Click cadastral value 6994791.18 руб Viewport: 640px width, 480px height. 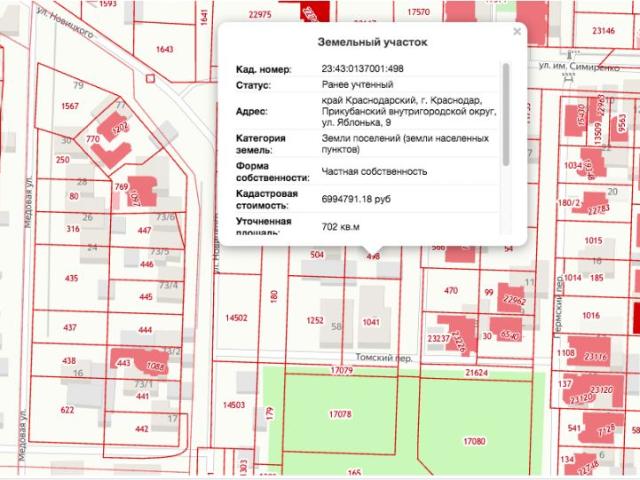click(x=356, y=199)
